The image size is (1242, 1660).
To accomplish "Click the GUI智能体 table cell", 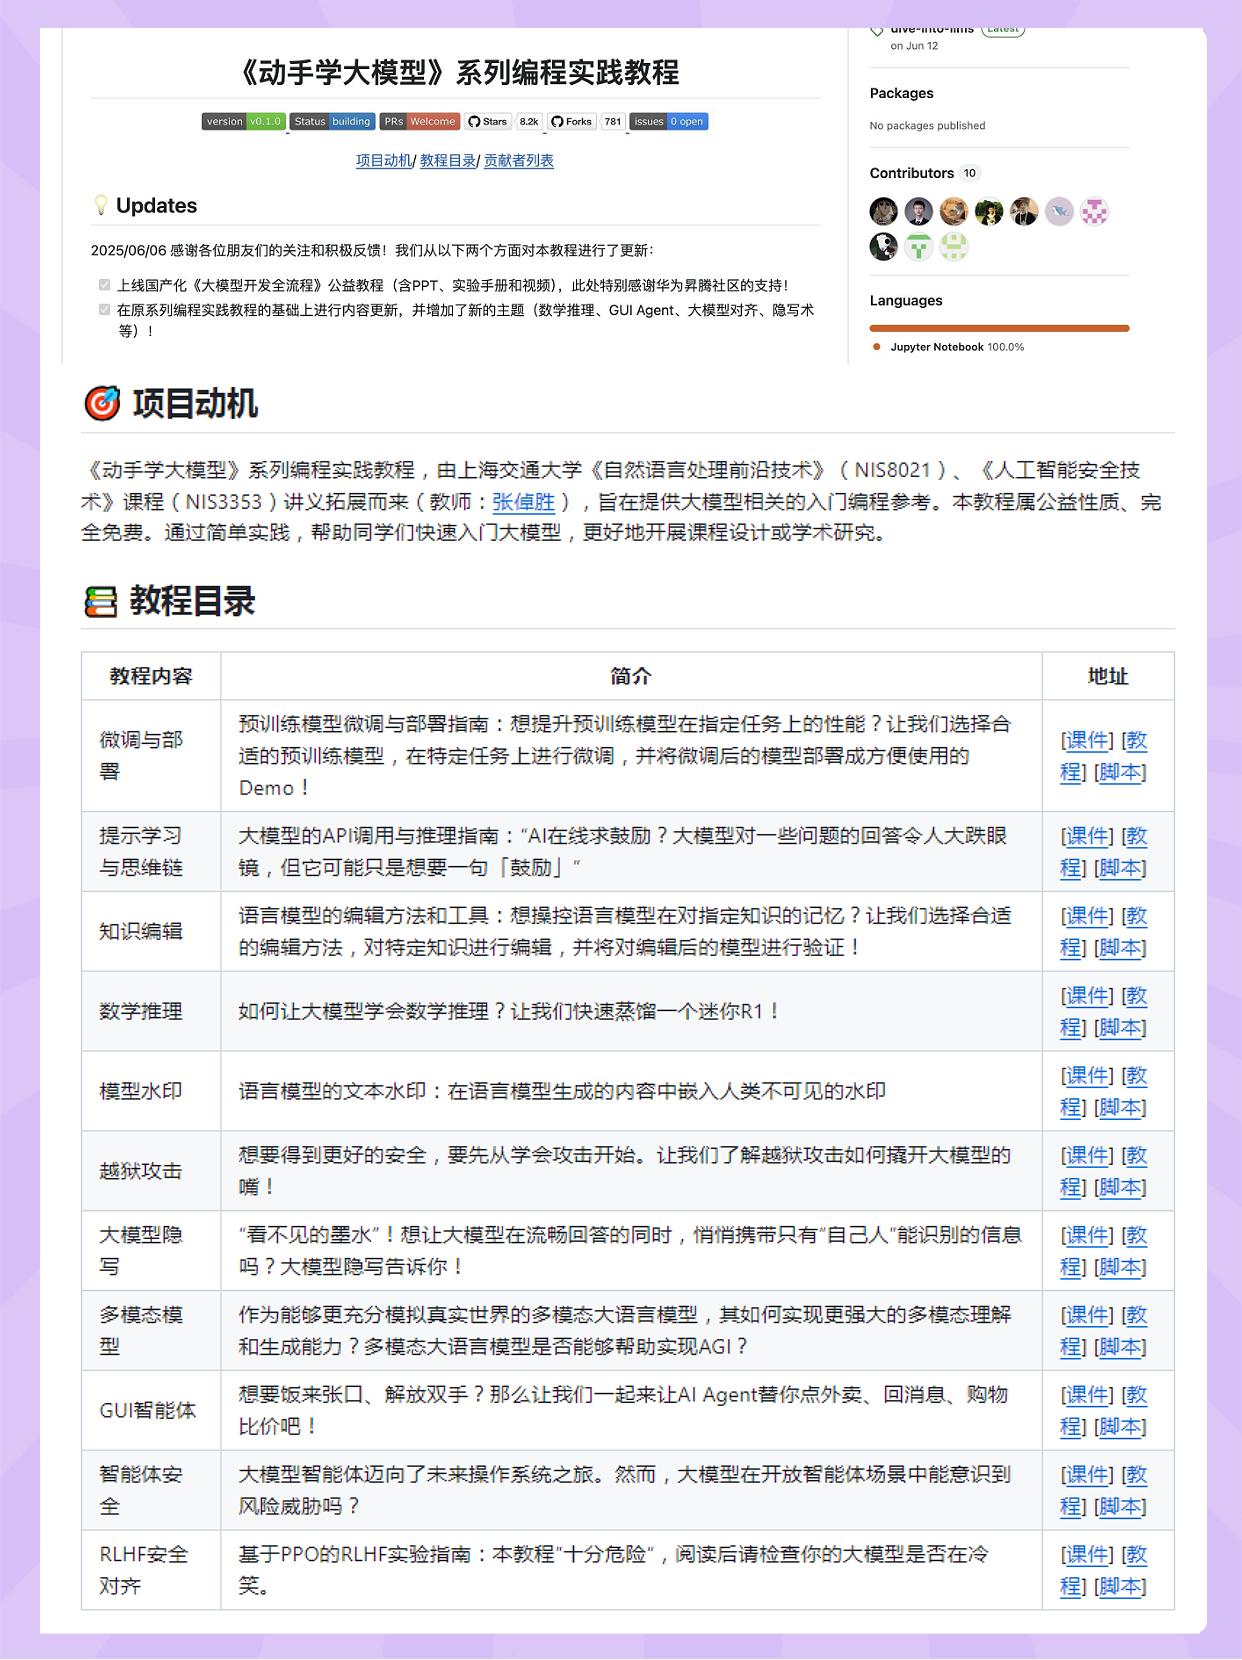I will pos(151,1411).
